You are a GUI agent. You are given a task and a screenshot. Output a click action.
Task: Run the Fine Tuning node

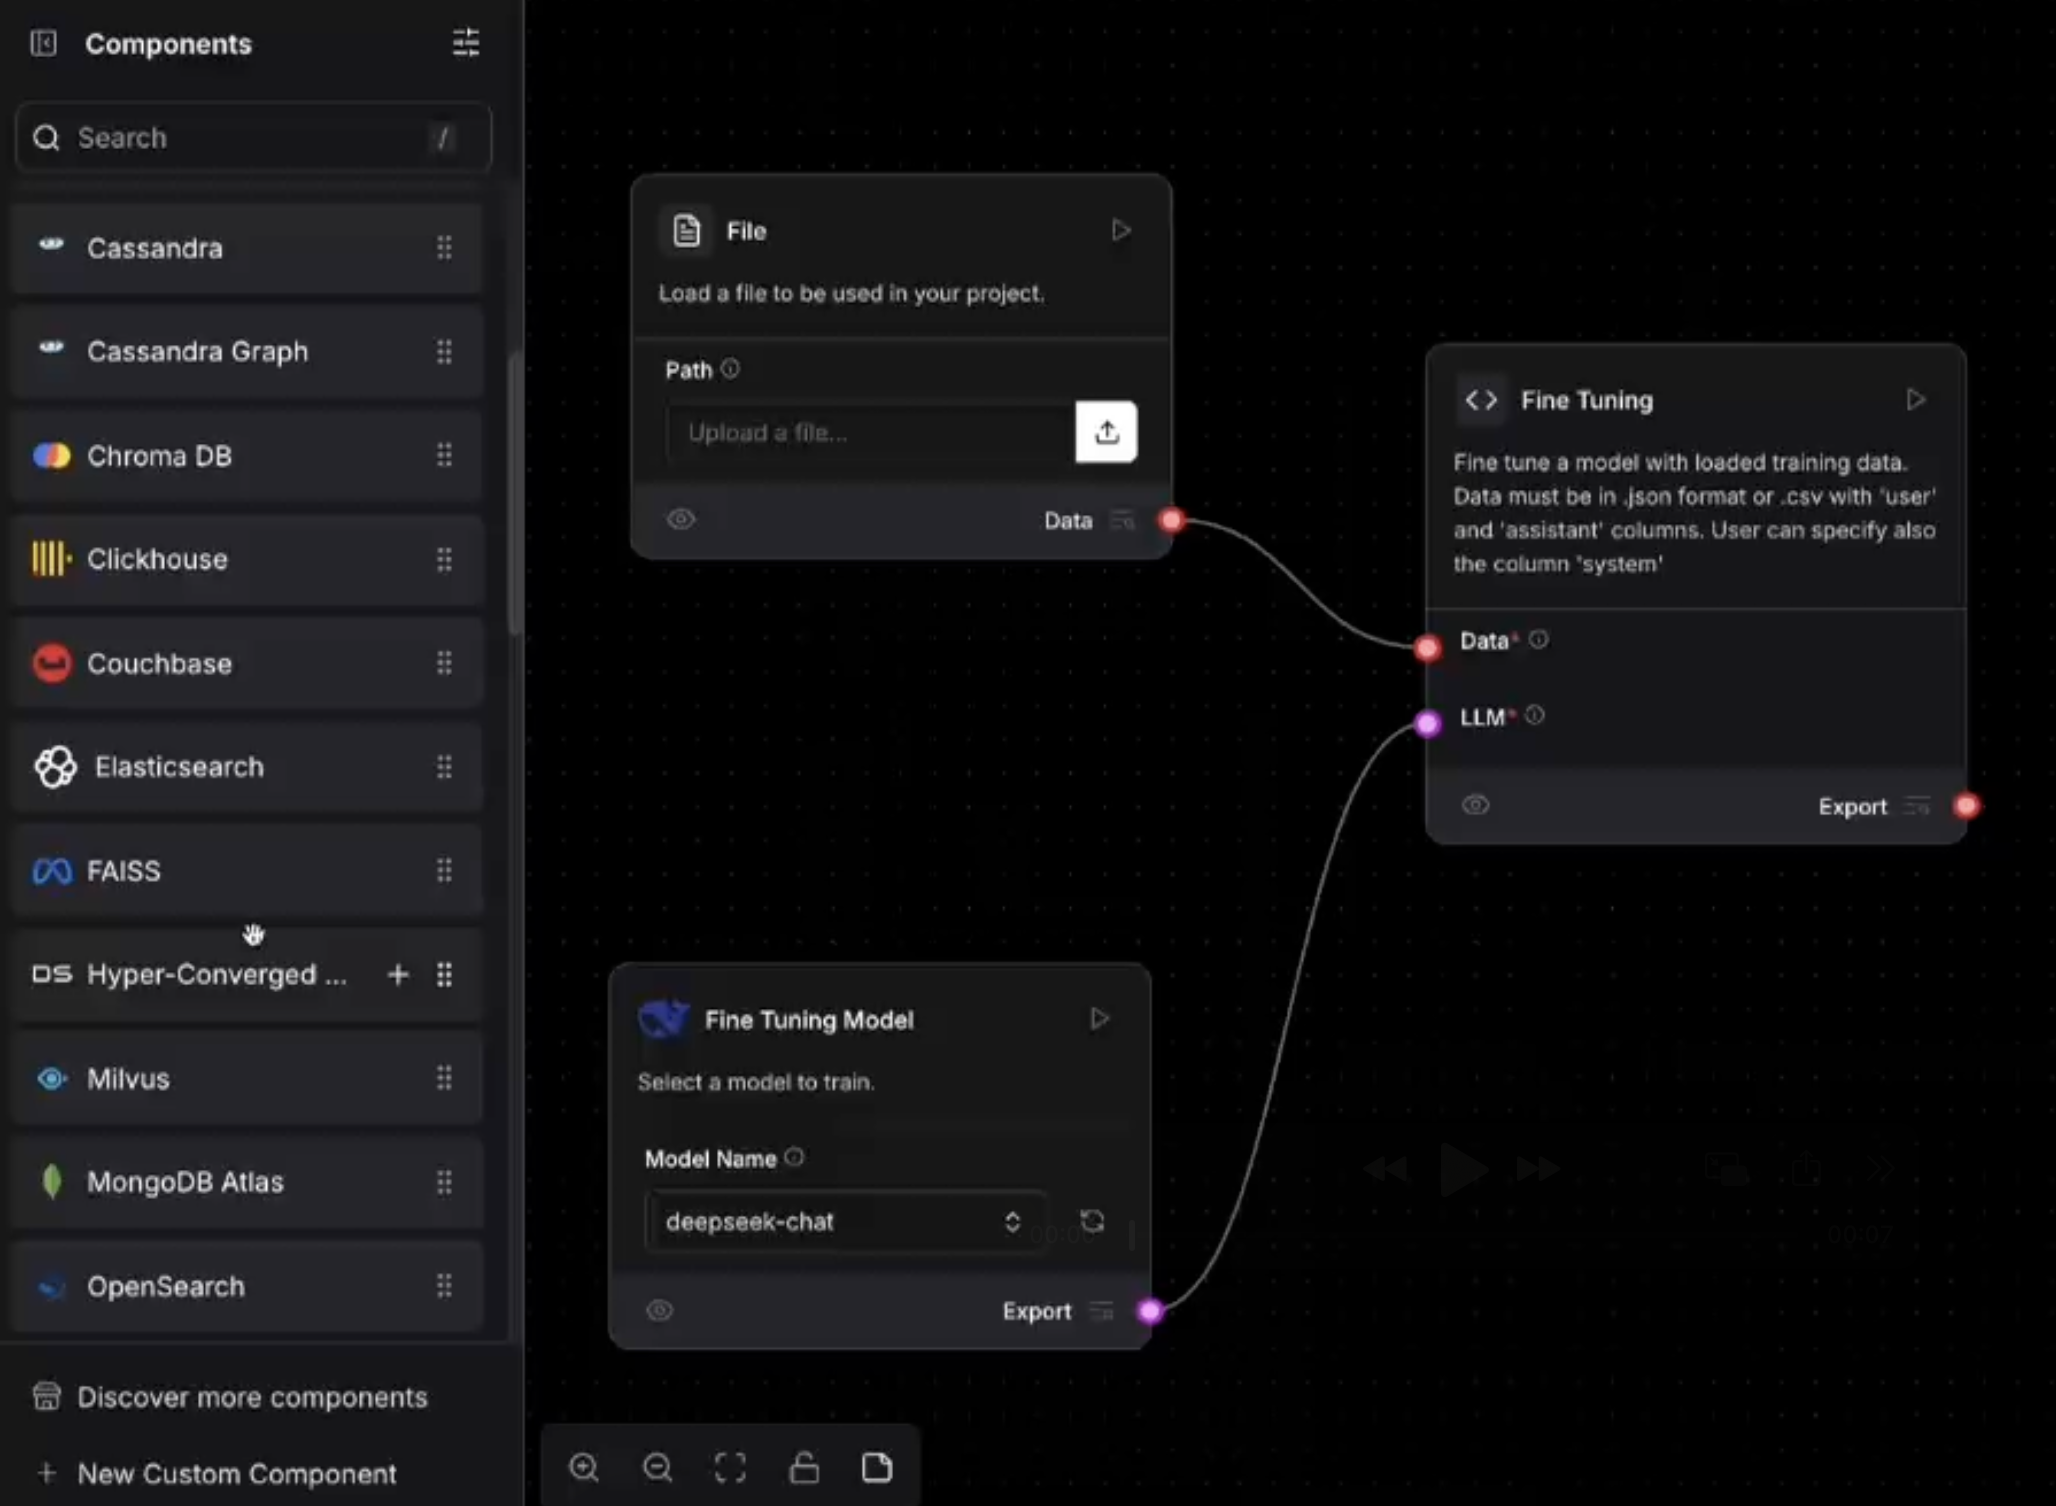[1915, 400]
